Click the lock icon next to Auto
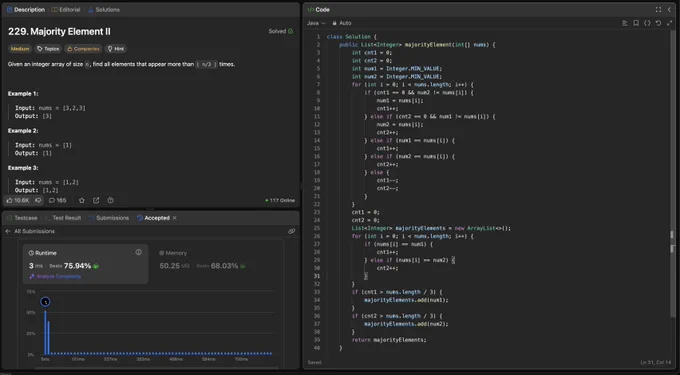The image size is (680, 375). tap(334, 23)
